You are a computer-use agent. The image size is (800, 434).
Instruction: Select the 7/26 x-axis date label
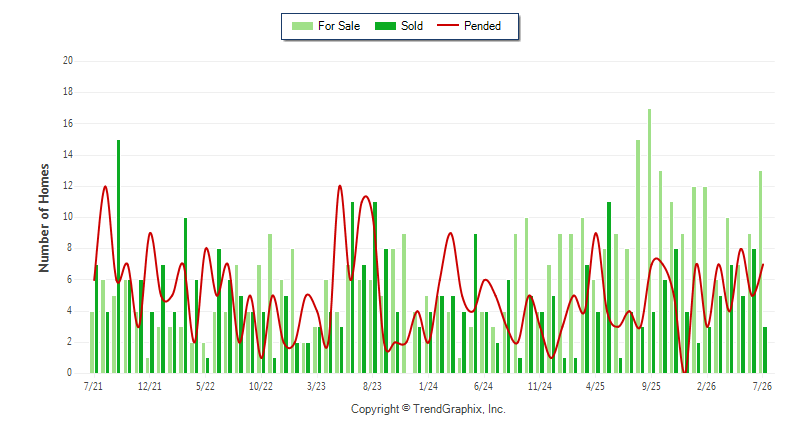click(x=762, y=386)
